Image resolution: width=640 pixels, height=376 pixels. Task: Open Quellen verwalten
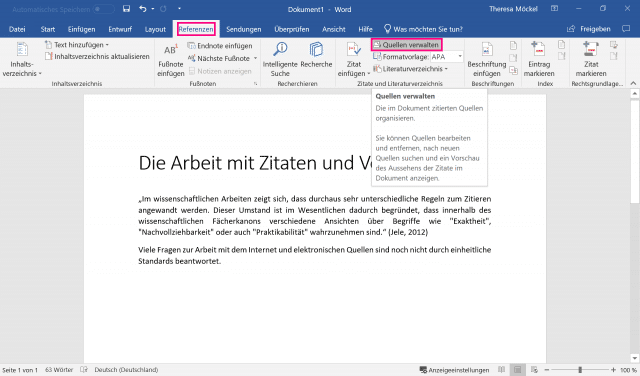(x=406, y=44)
